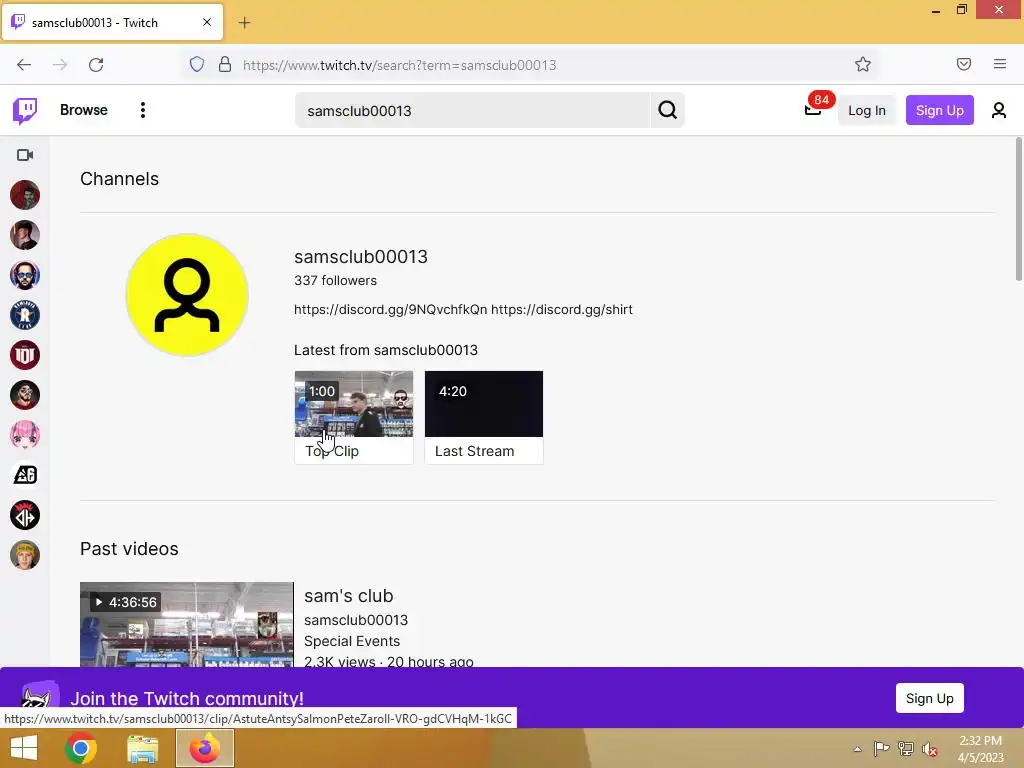Click the purple Sign Up header button

(939, 110)
